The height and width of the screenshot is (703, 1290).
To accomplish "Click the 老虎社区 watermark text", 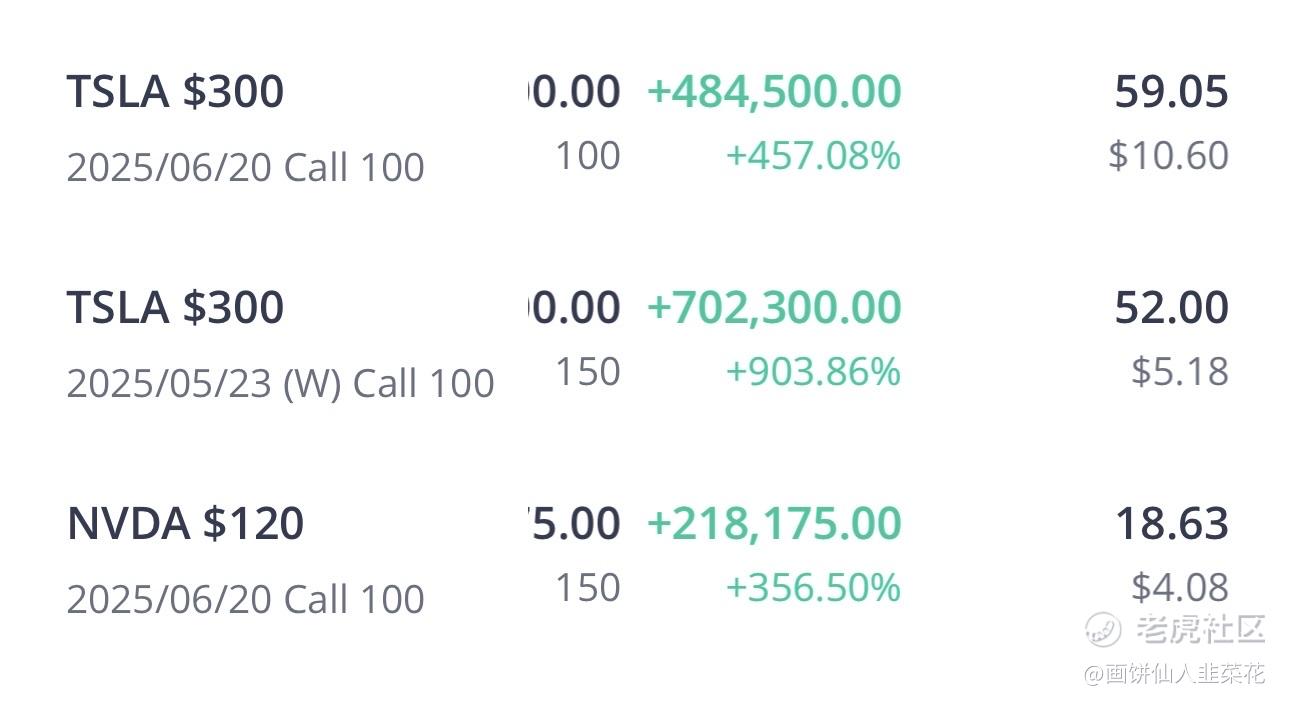I will pos(1201,629).
